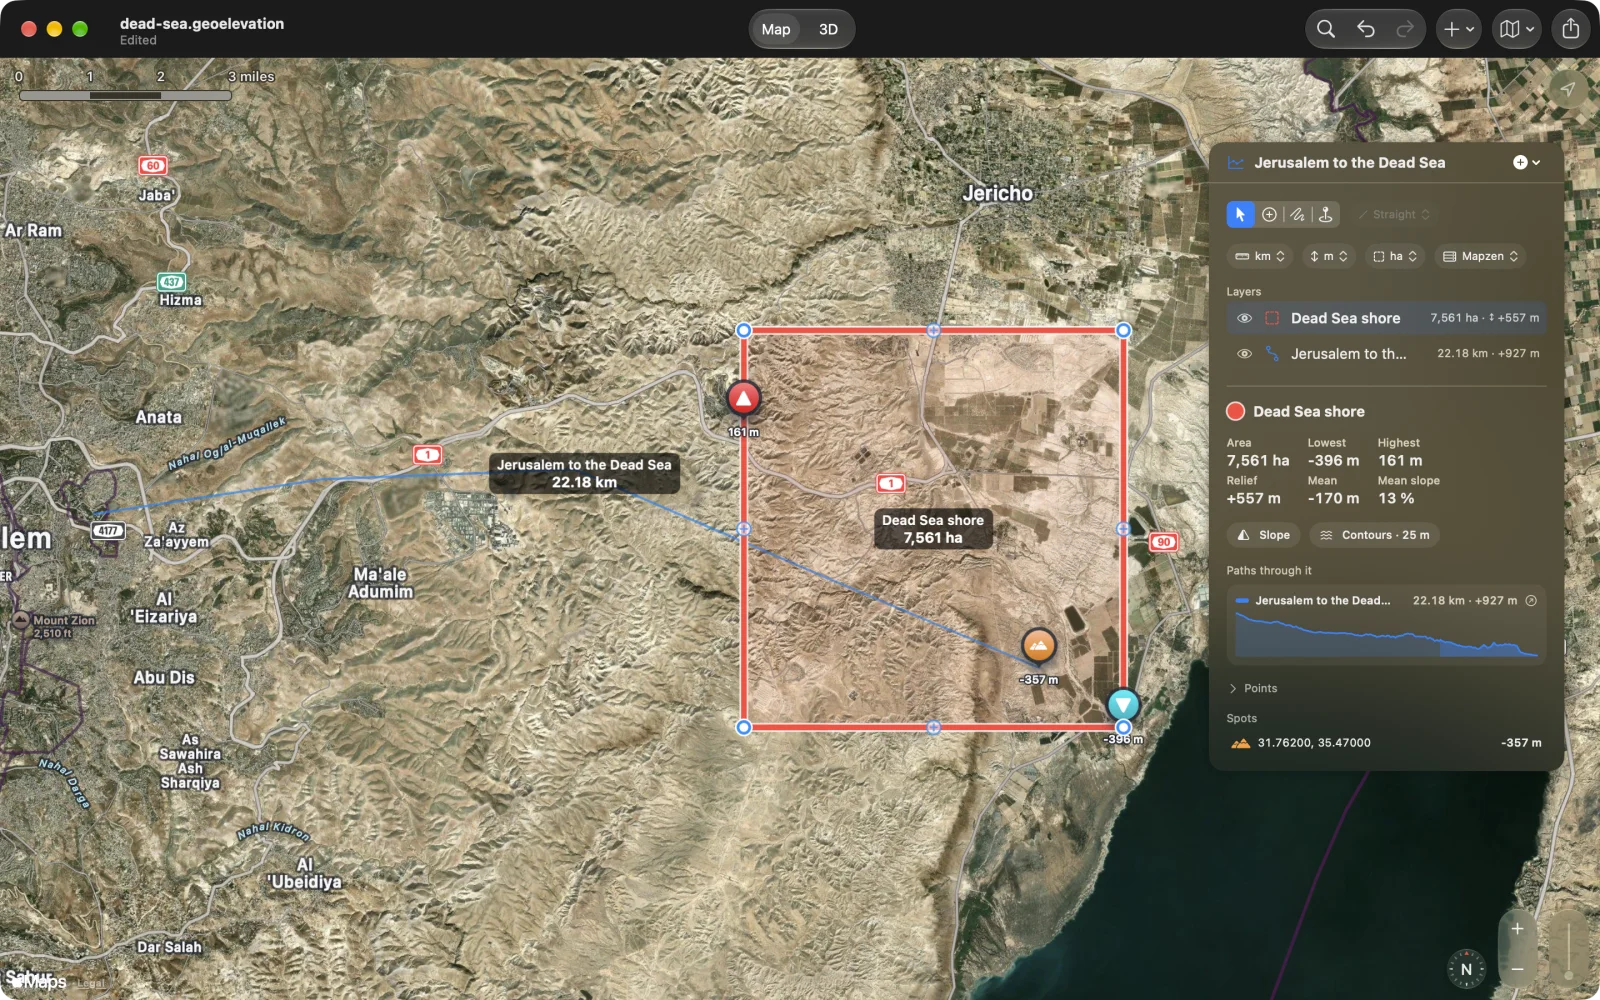Click the teal lowest point marker -396 m

click(x=1123, y=704)
